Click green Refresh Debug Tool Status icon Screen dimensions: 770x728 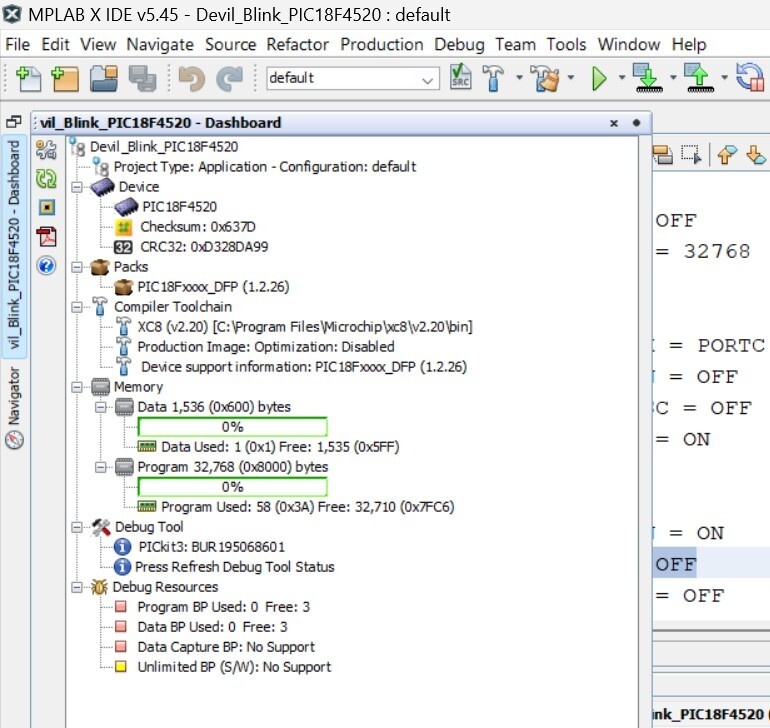[46, 178]
